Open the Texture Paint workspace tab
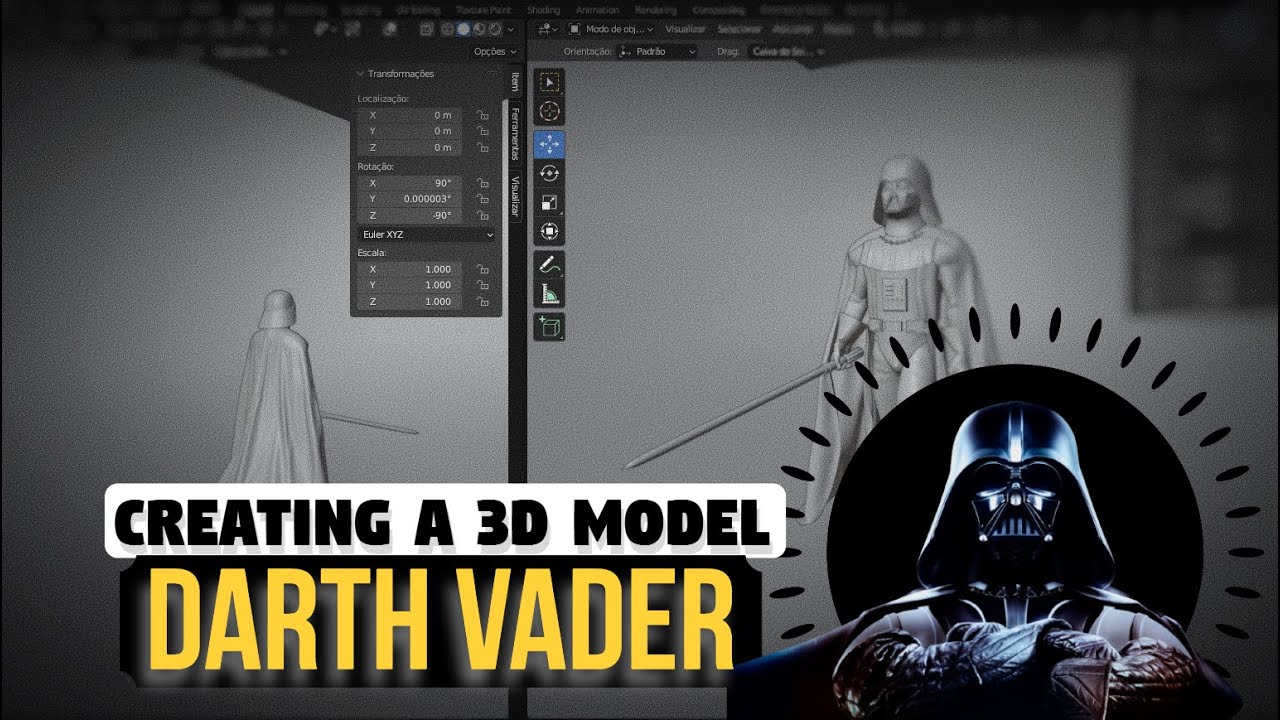The image size is (1280, 720). (484, 10)
